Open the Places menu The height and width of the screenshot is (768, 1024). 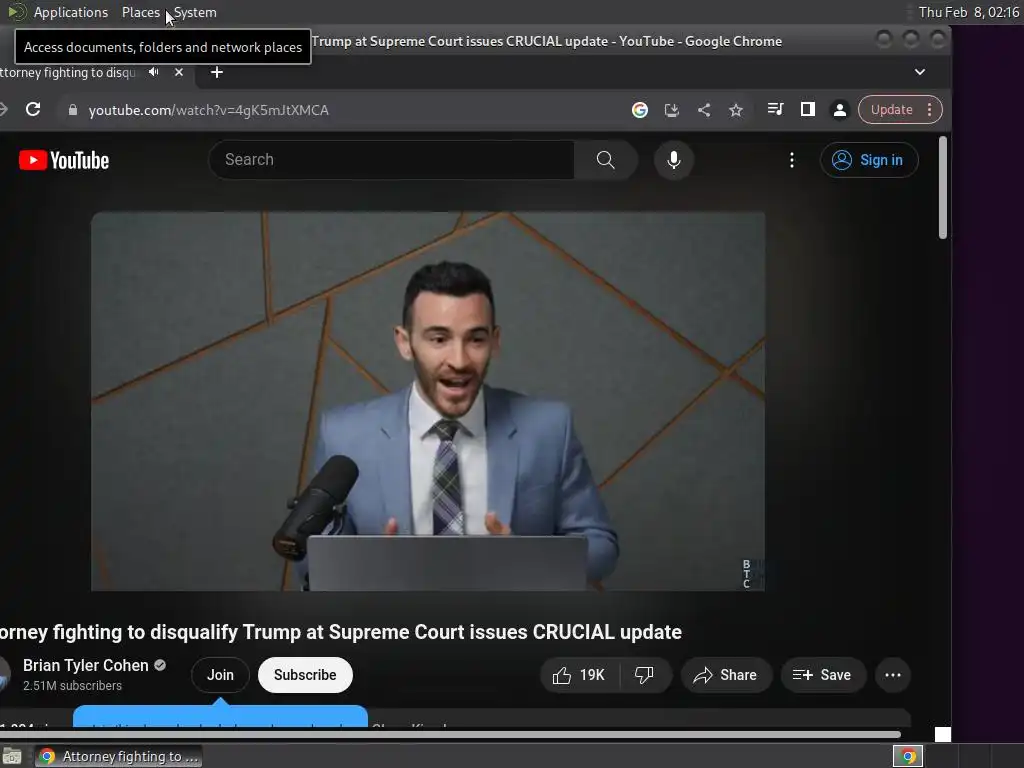(x=140, y=12)
